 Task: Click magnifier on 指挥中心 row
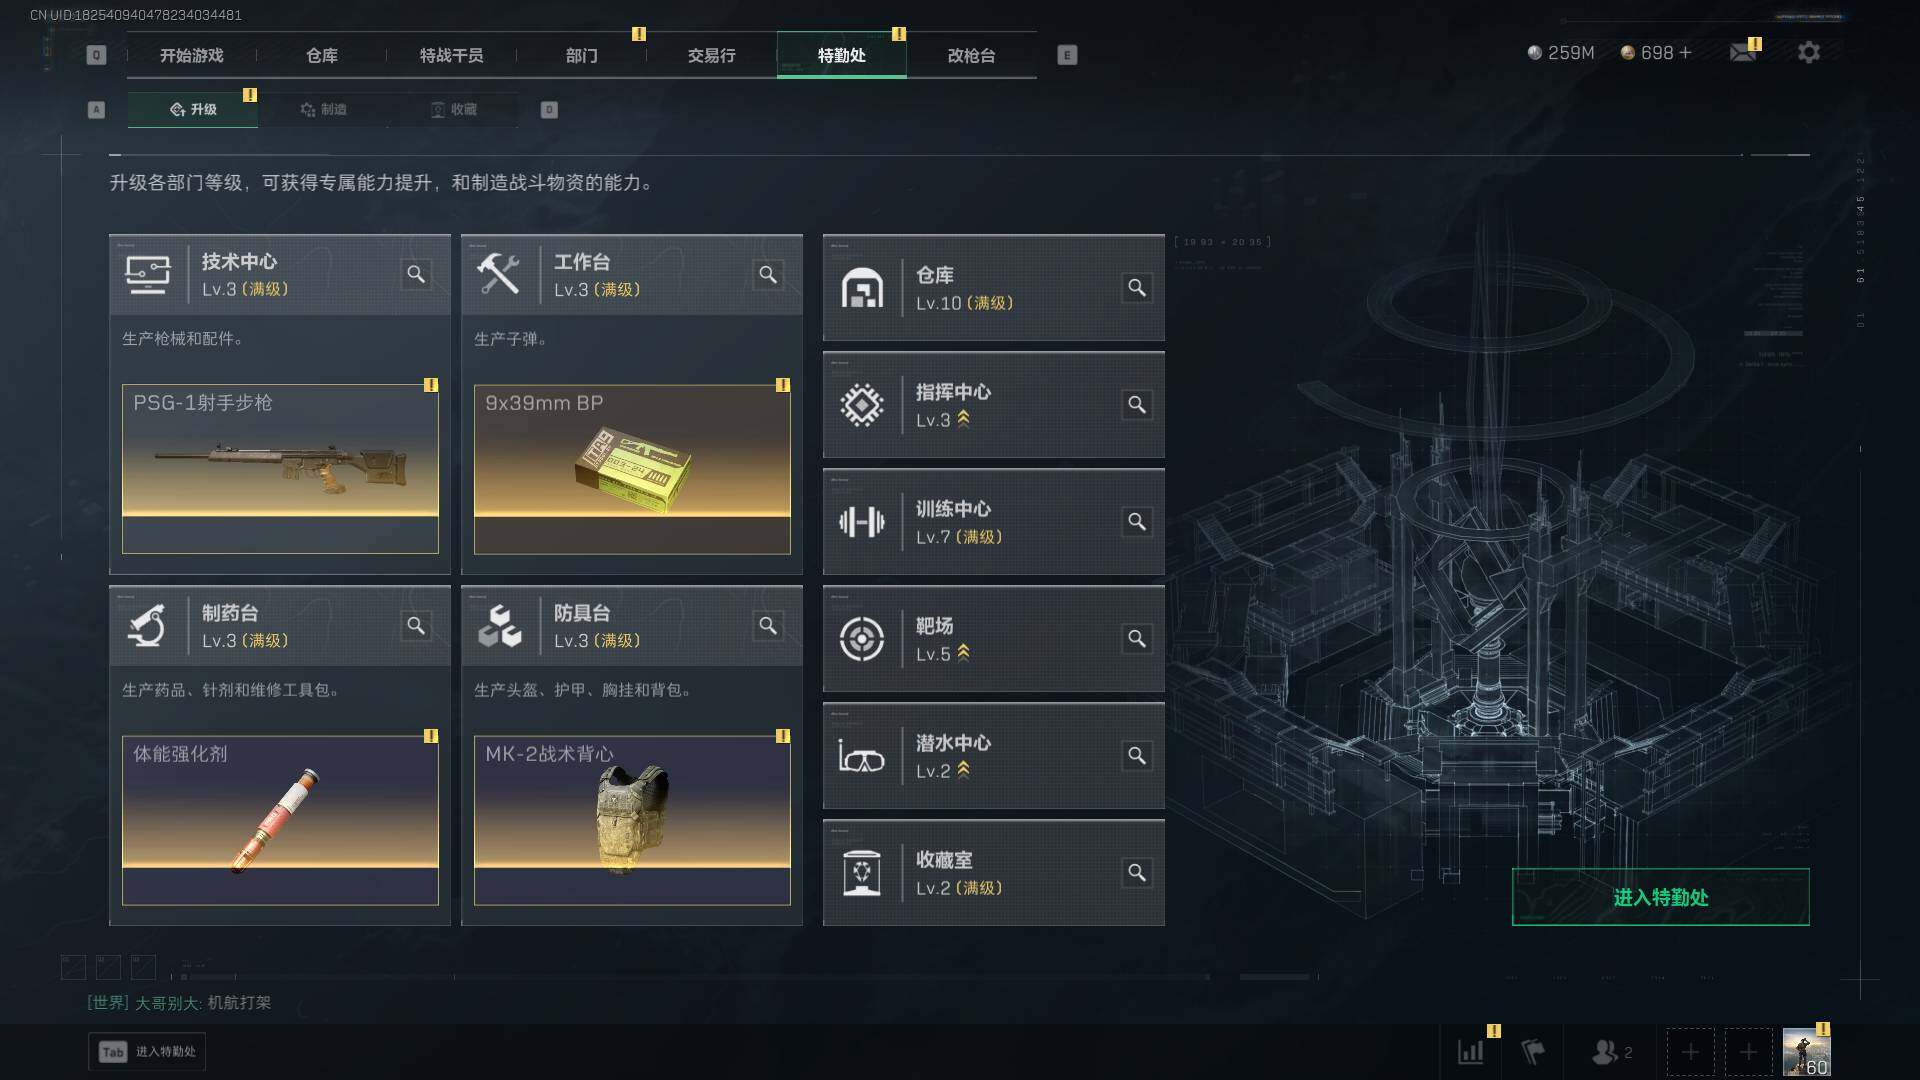pos(1137,405)
